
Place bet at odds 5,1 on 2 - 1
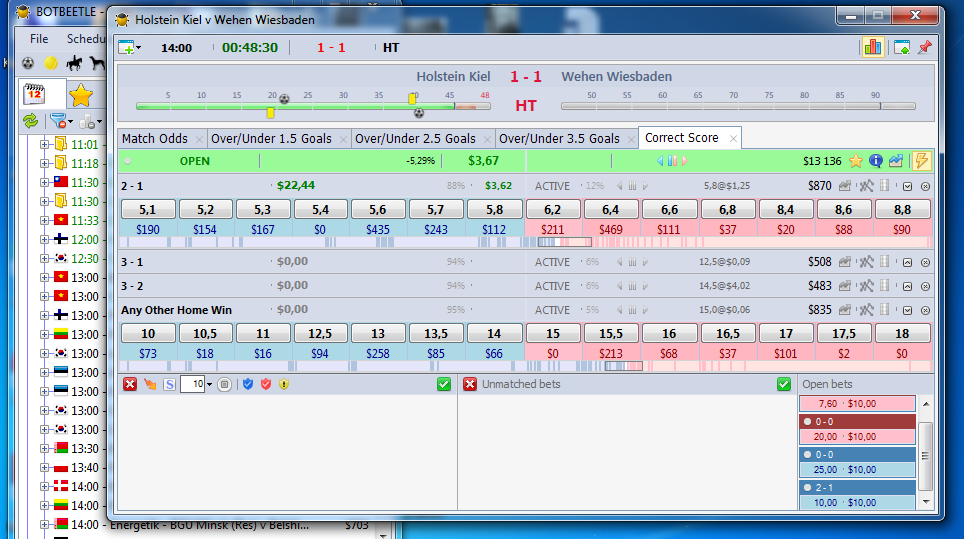pos(148,210)
